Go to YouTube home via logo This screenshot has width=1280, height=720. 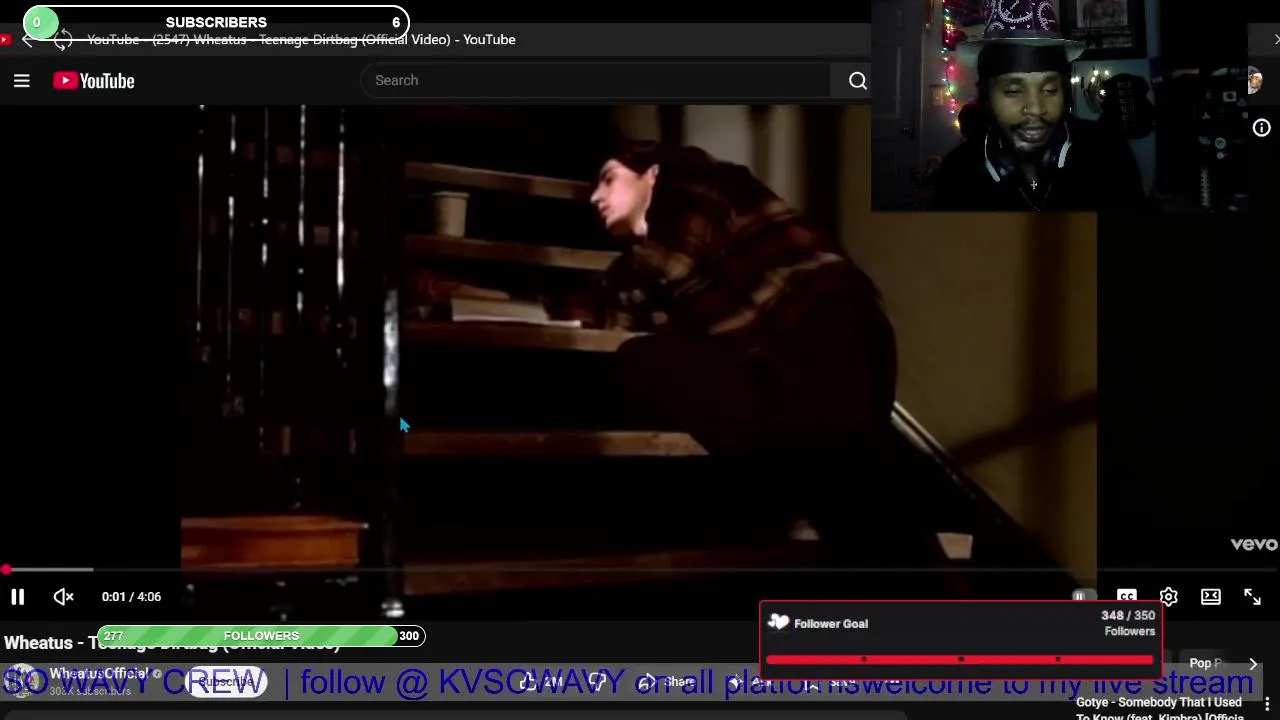click(94, 81)
